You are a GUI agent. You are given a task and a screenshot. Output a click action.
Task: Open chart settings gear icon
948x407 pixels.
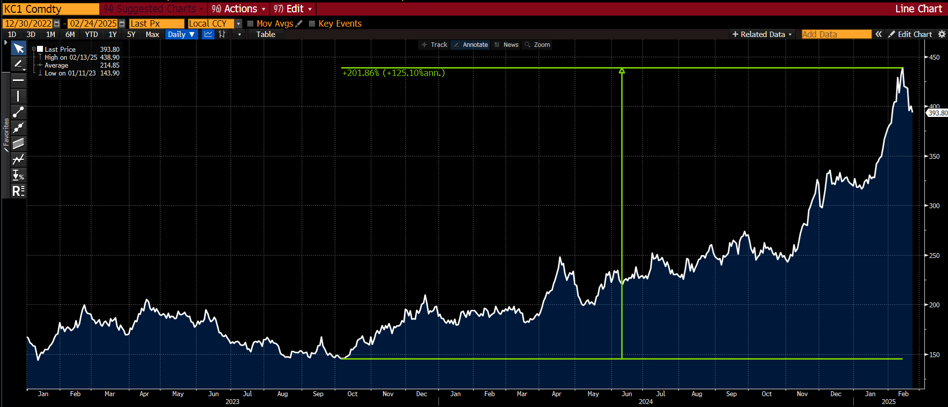(940, 34)
